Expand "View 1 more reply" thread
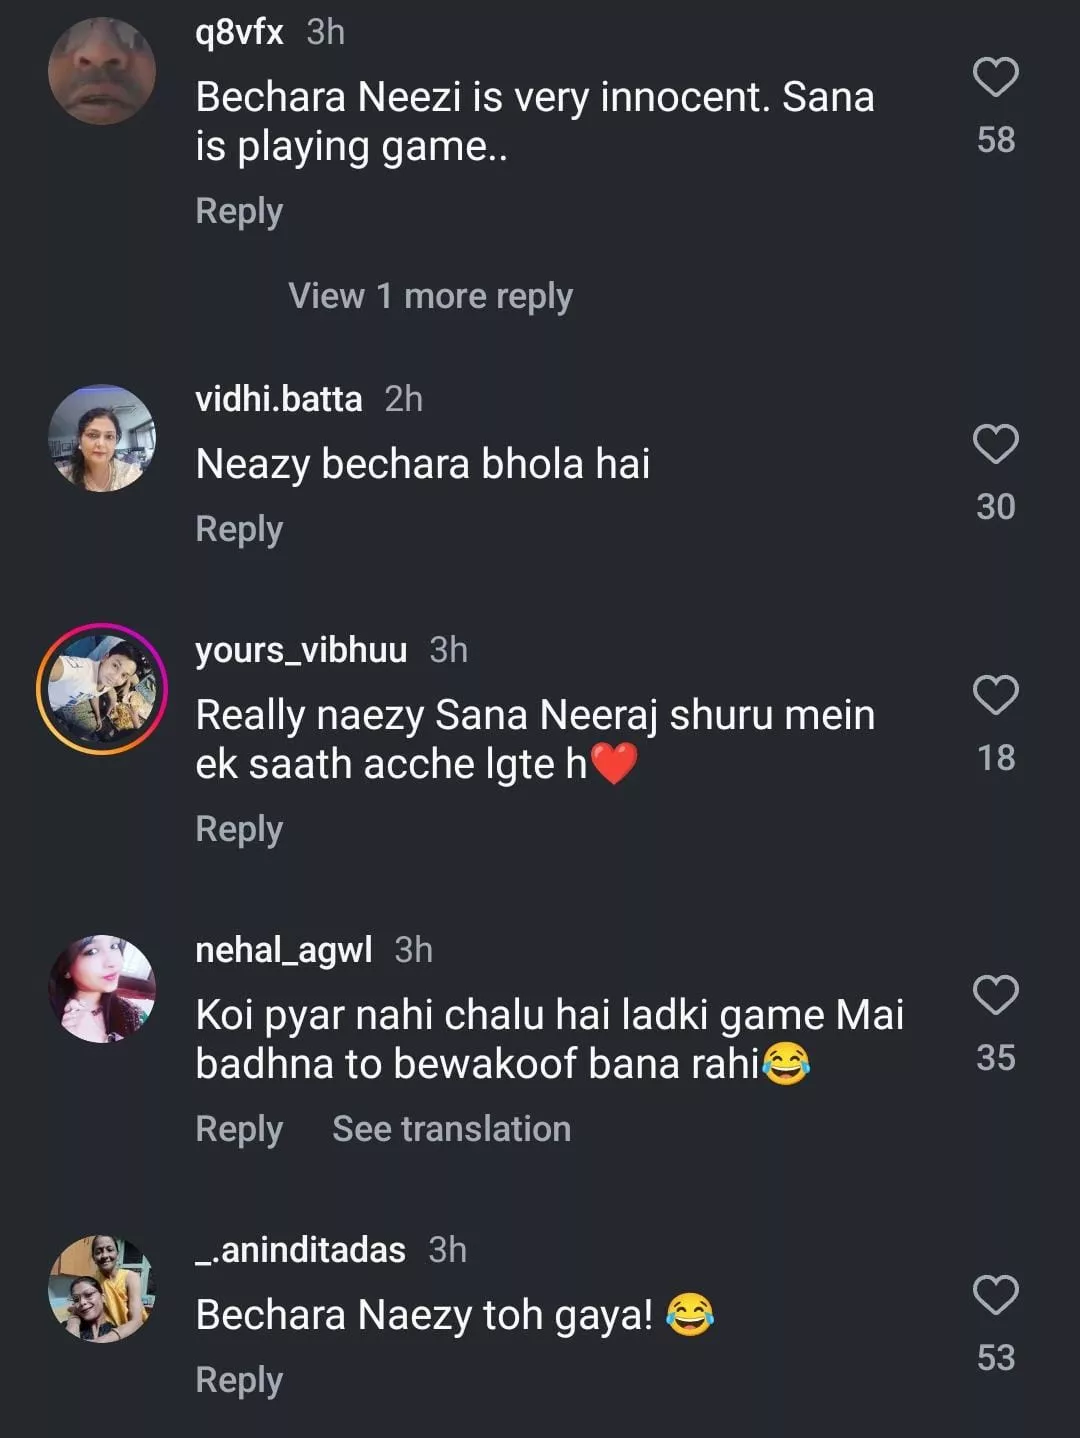The height and width of the screenshot is (1438, 1080). point(430,296)
